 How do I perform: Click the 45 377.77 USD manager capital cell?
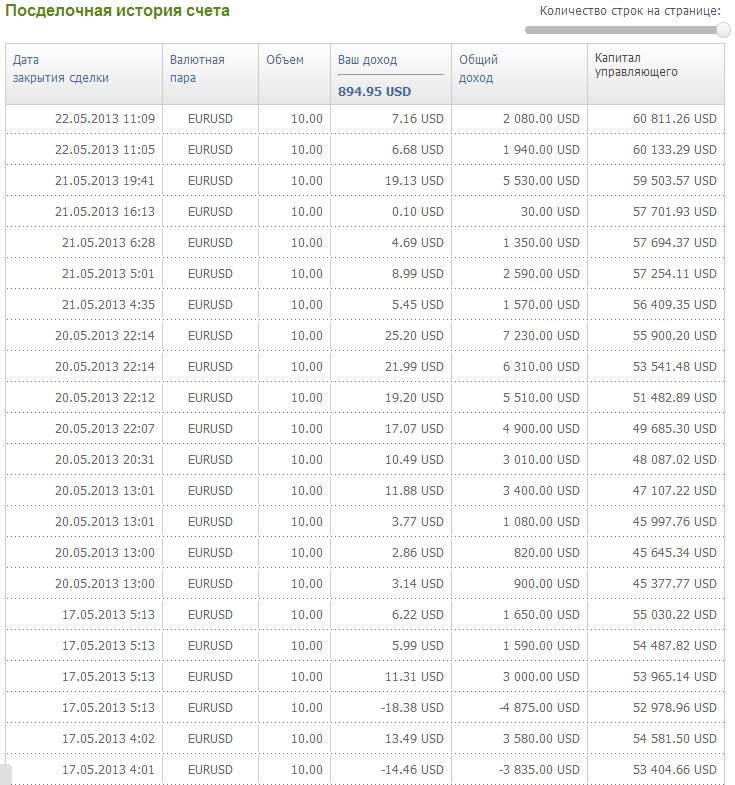tap(674, 584)
